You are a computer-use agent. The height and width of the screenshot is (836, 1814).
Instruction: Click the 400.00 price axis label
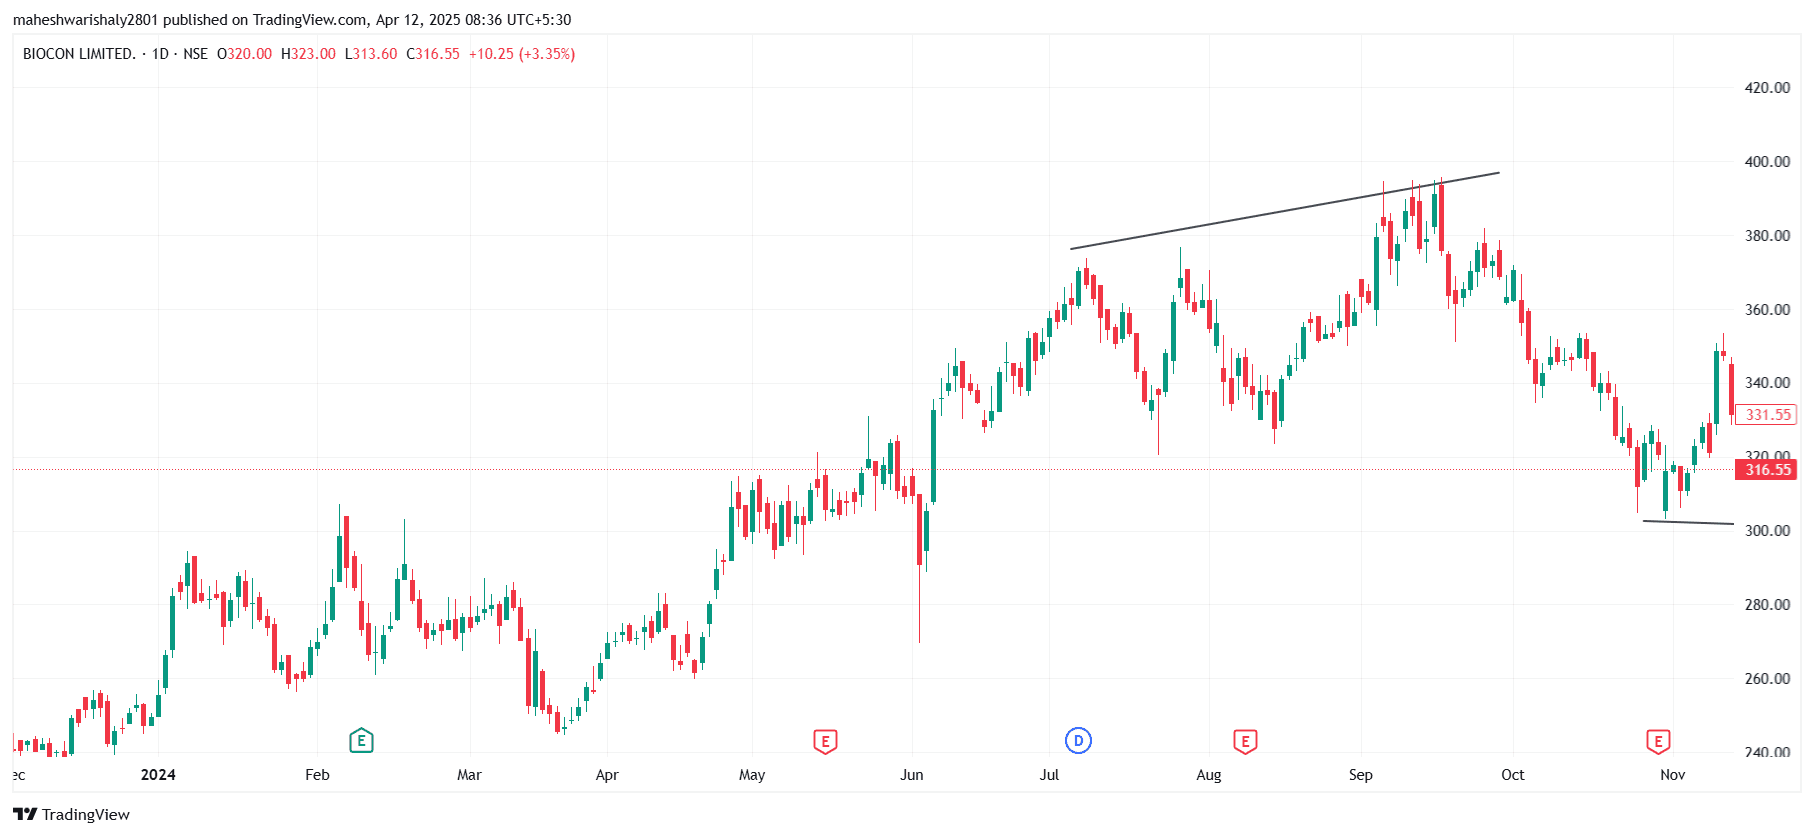(1767, 162)
